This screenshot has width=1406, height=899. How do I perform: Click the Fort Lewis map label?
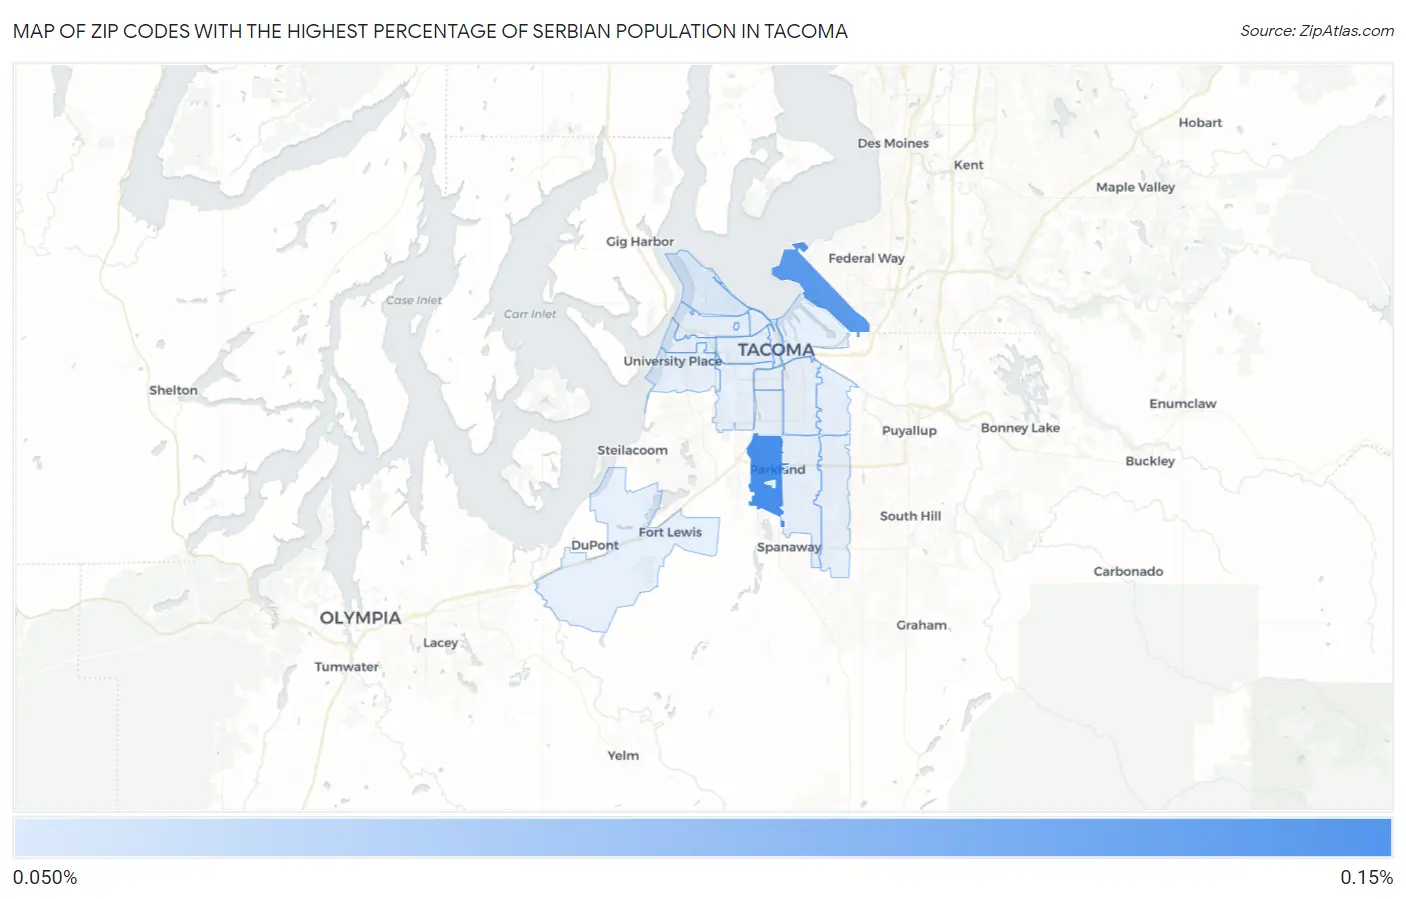pos(670,532)
